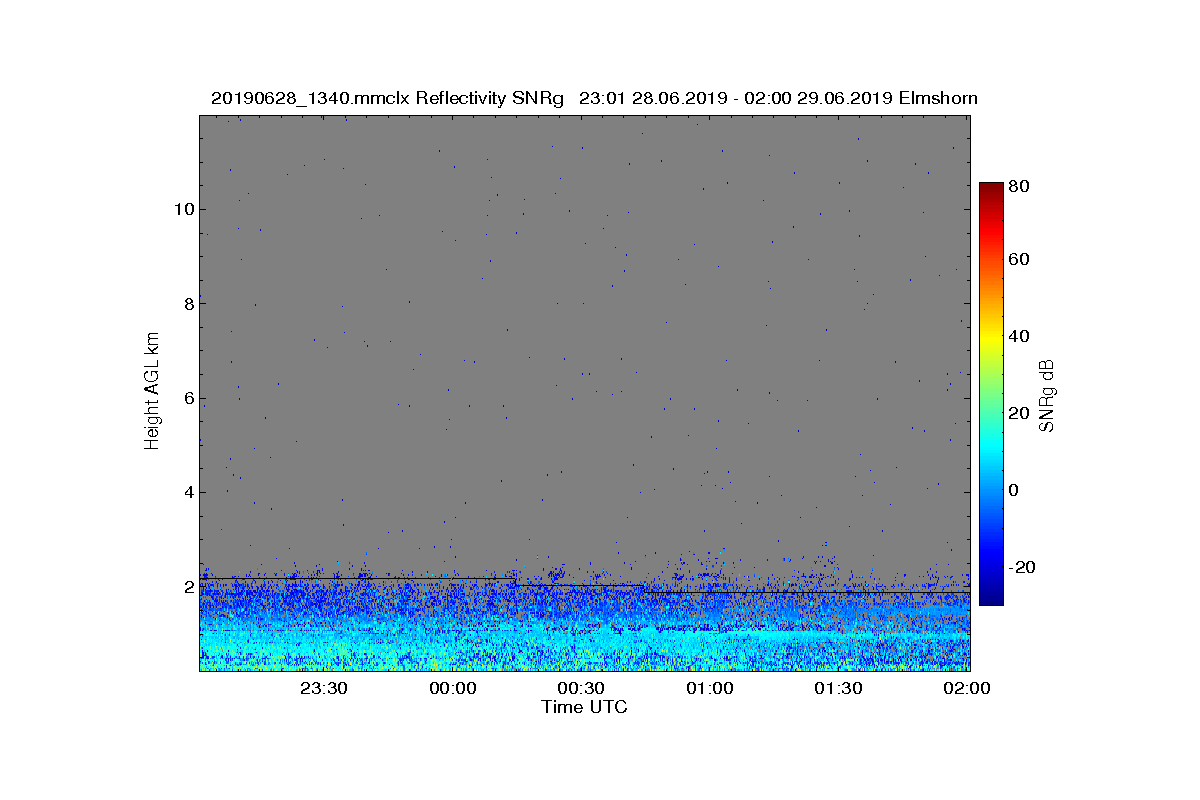Screen dimensions: 1200x800
Task: Click the 02:00 time tick label
Action: 967,689
